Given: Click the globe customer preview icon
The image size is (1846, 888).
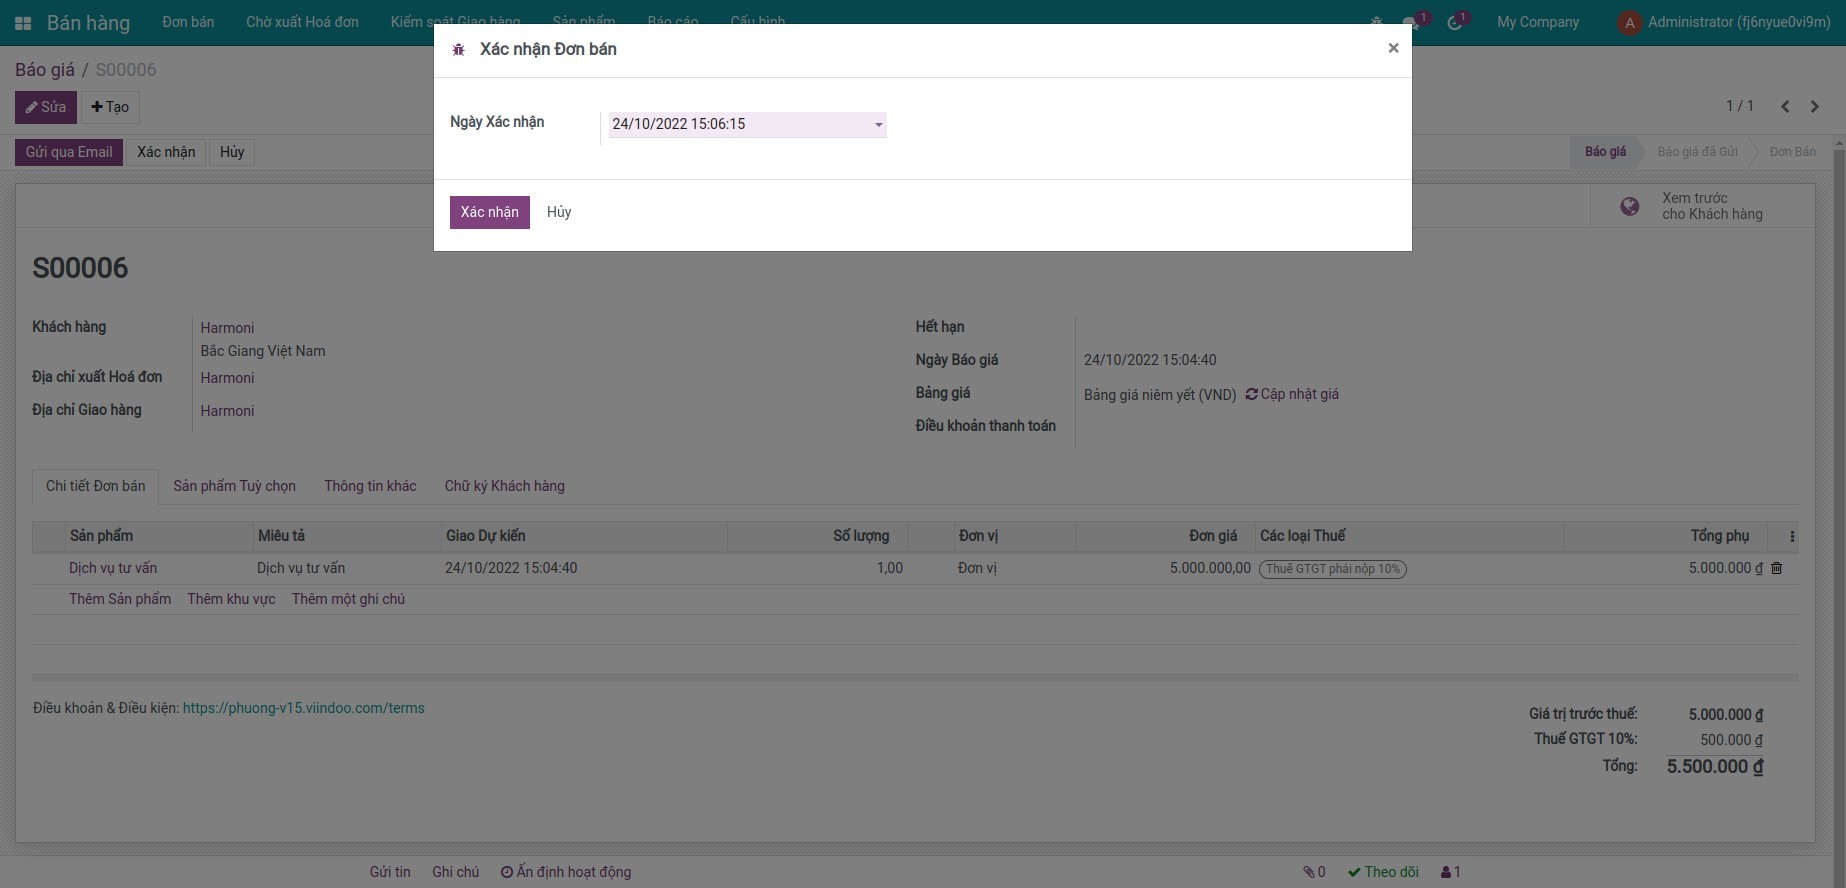Looking at the screenshot, I should (x=1629, y=206).
